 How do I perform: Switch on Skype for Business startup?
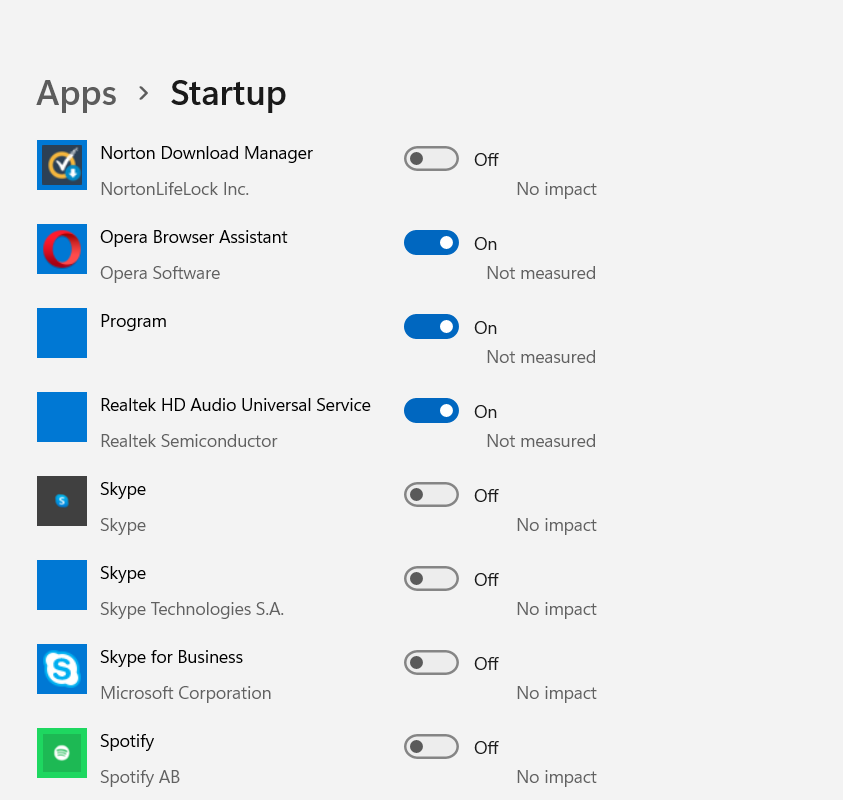click(x=431, y=662)
